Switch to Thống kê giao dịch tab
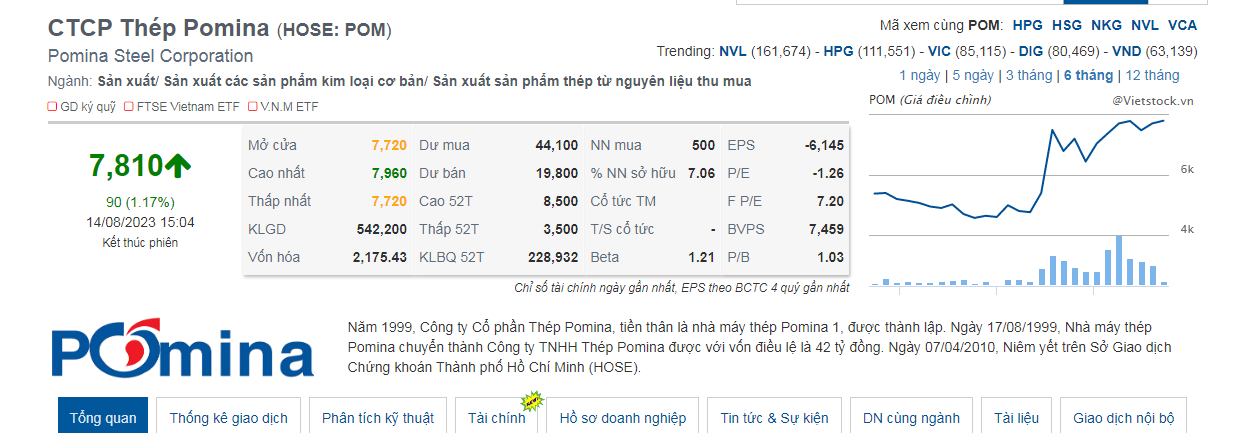1255x433 pixels. 229,418
